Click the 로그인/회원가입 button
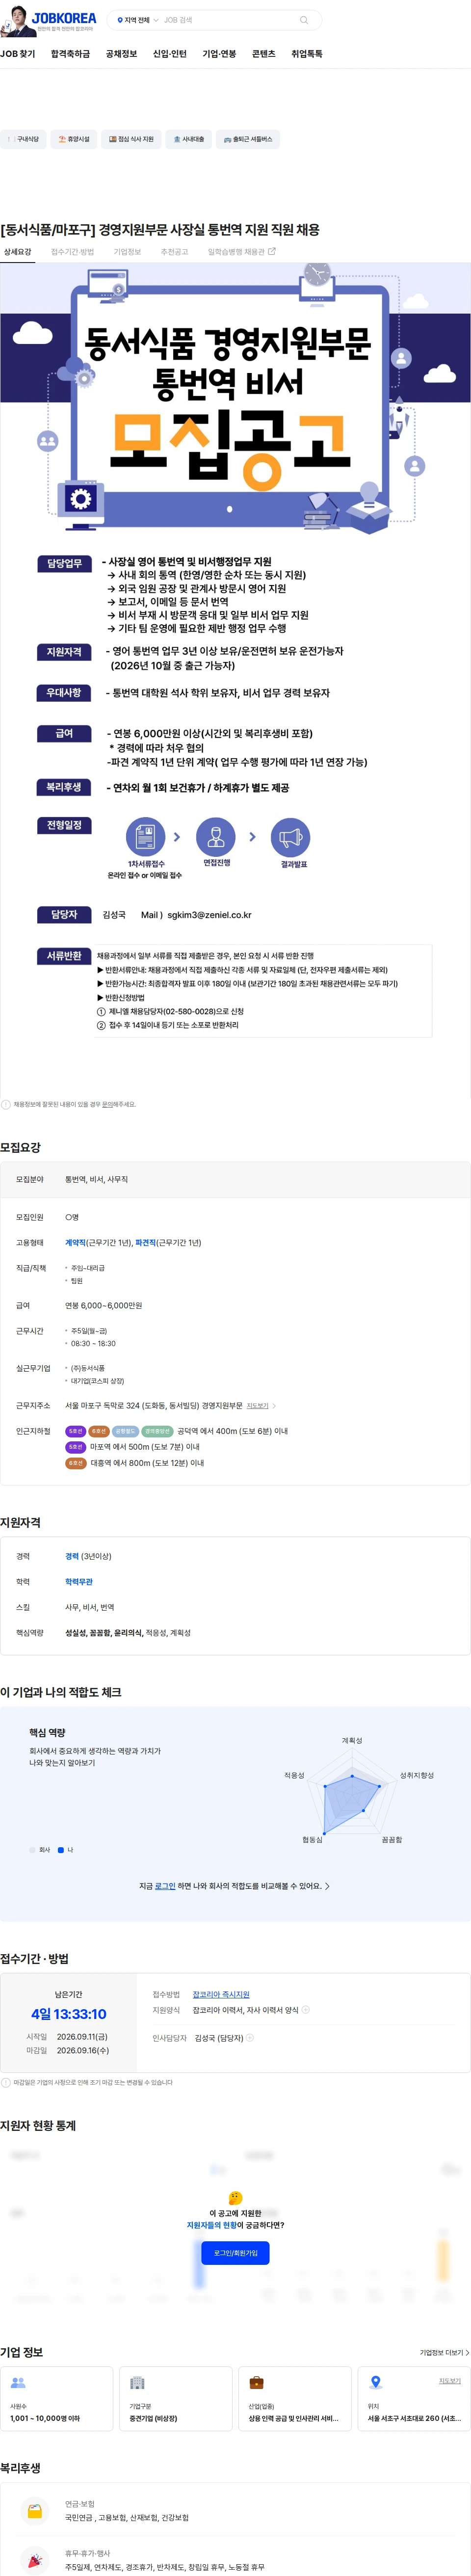 (x=235, y=2252)
